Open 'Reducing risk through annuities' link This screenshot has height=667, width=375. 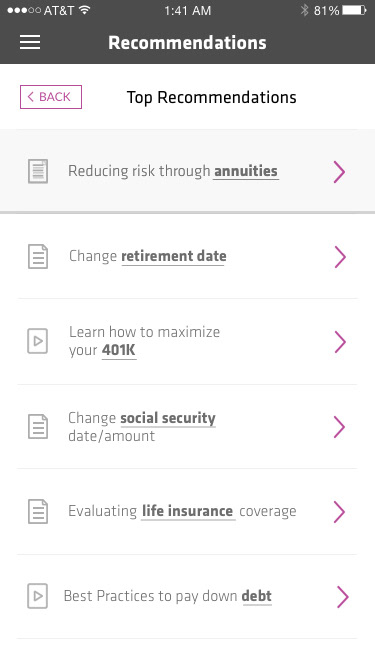pos(173,171)
